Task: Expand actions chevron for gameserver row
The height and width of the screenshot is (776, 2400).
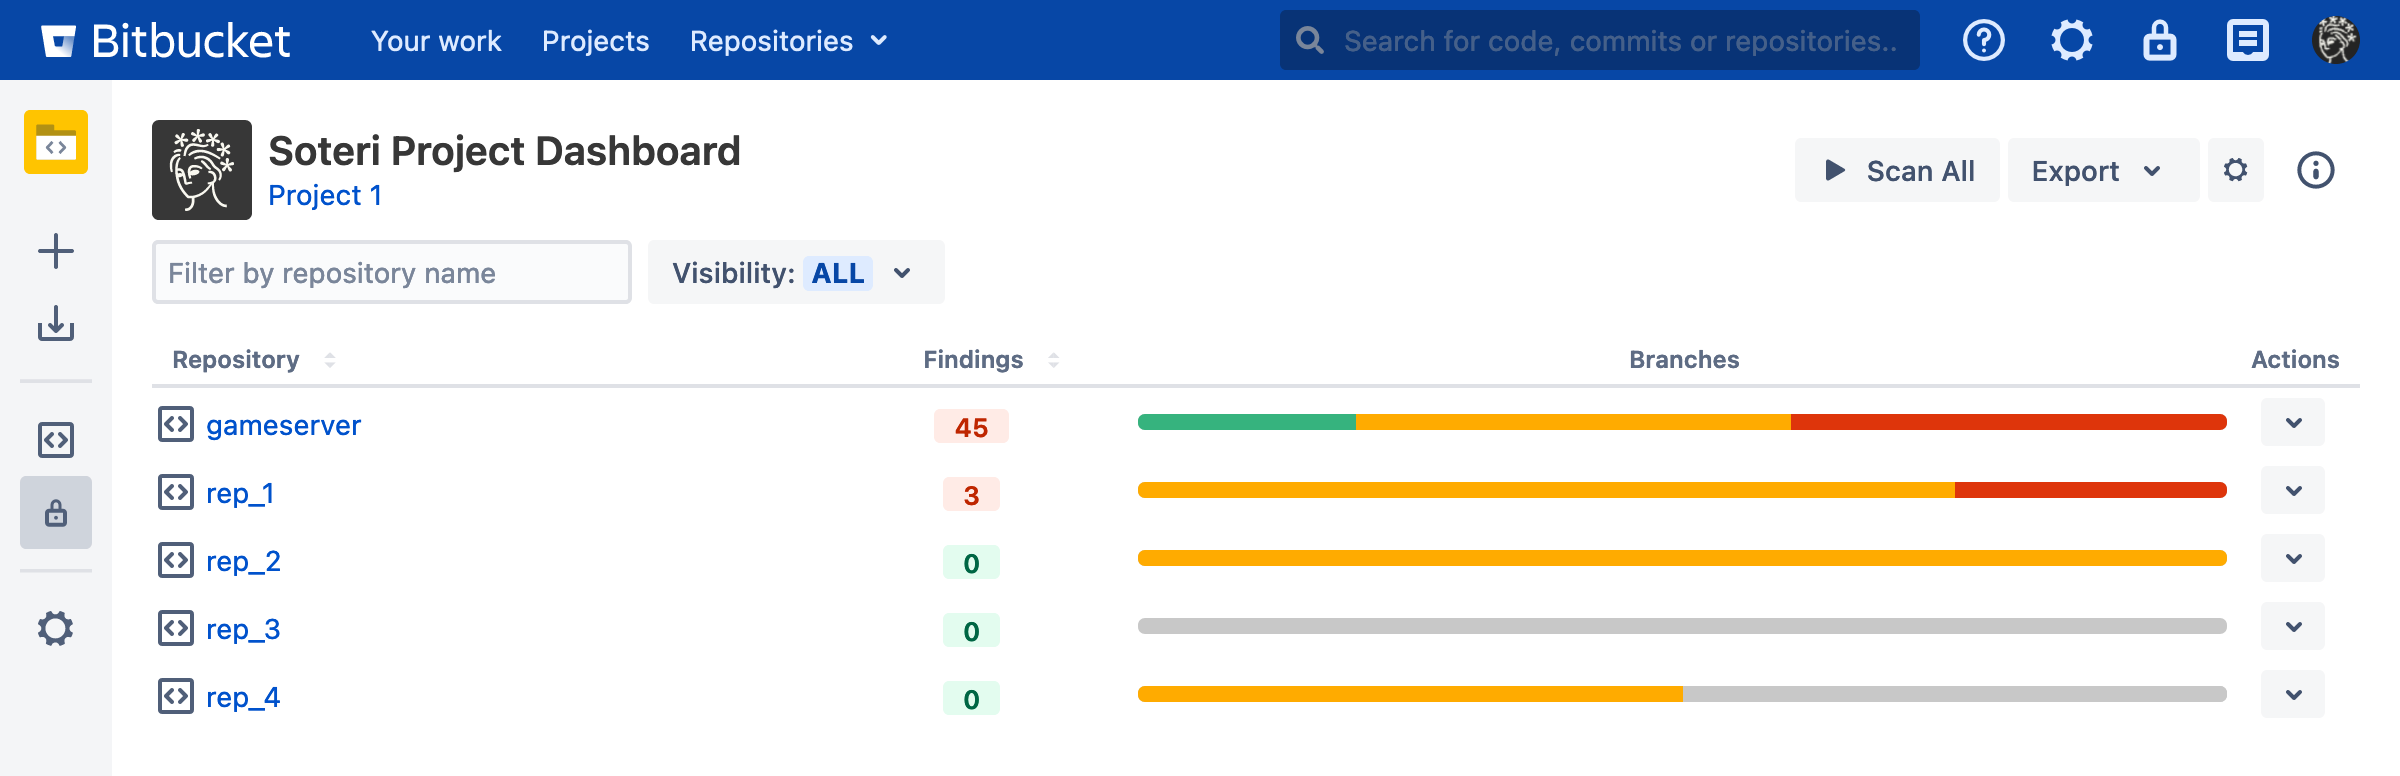Action: pyautogui.click(x=2293, y=423)
